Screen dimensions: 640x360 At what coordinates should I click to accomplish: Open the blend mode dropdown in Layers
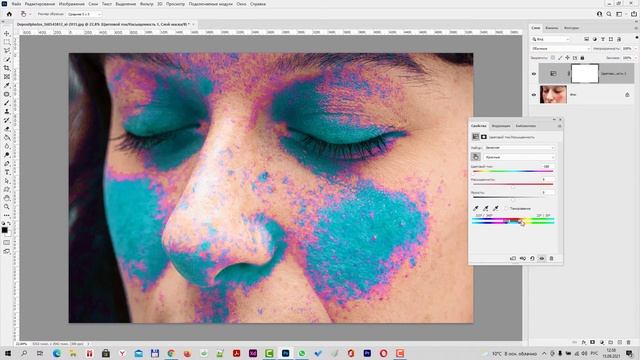pyautogui.click(x=560, y=49)
